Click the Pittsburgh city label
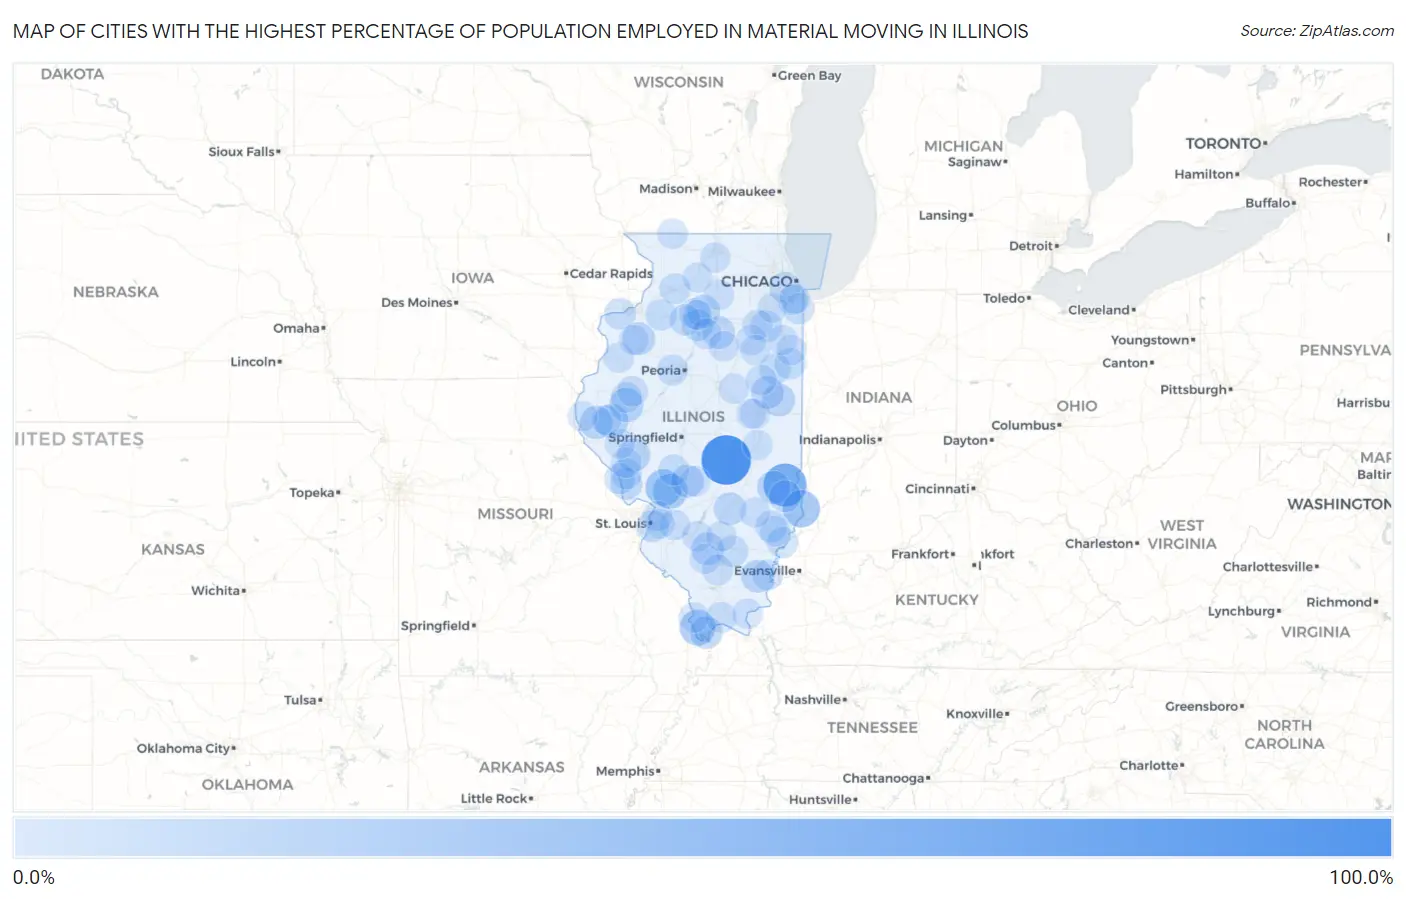The width and height of the screenshot is (1406, 899). [x=1195, y=389]
